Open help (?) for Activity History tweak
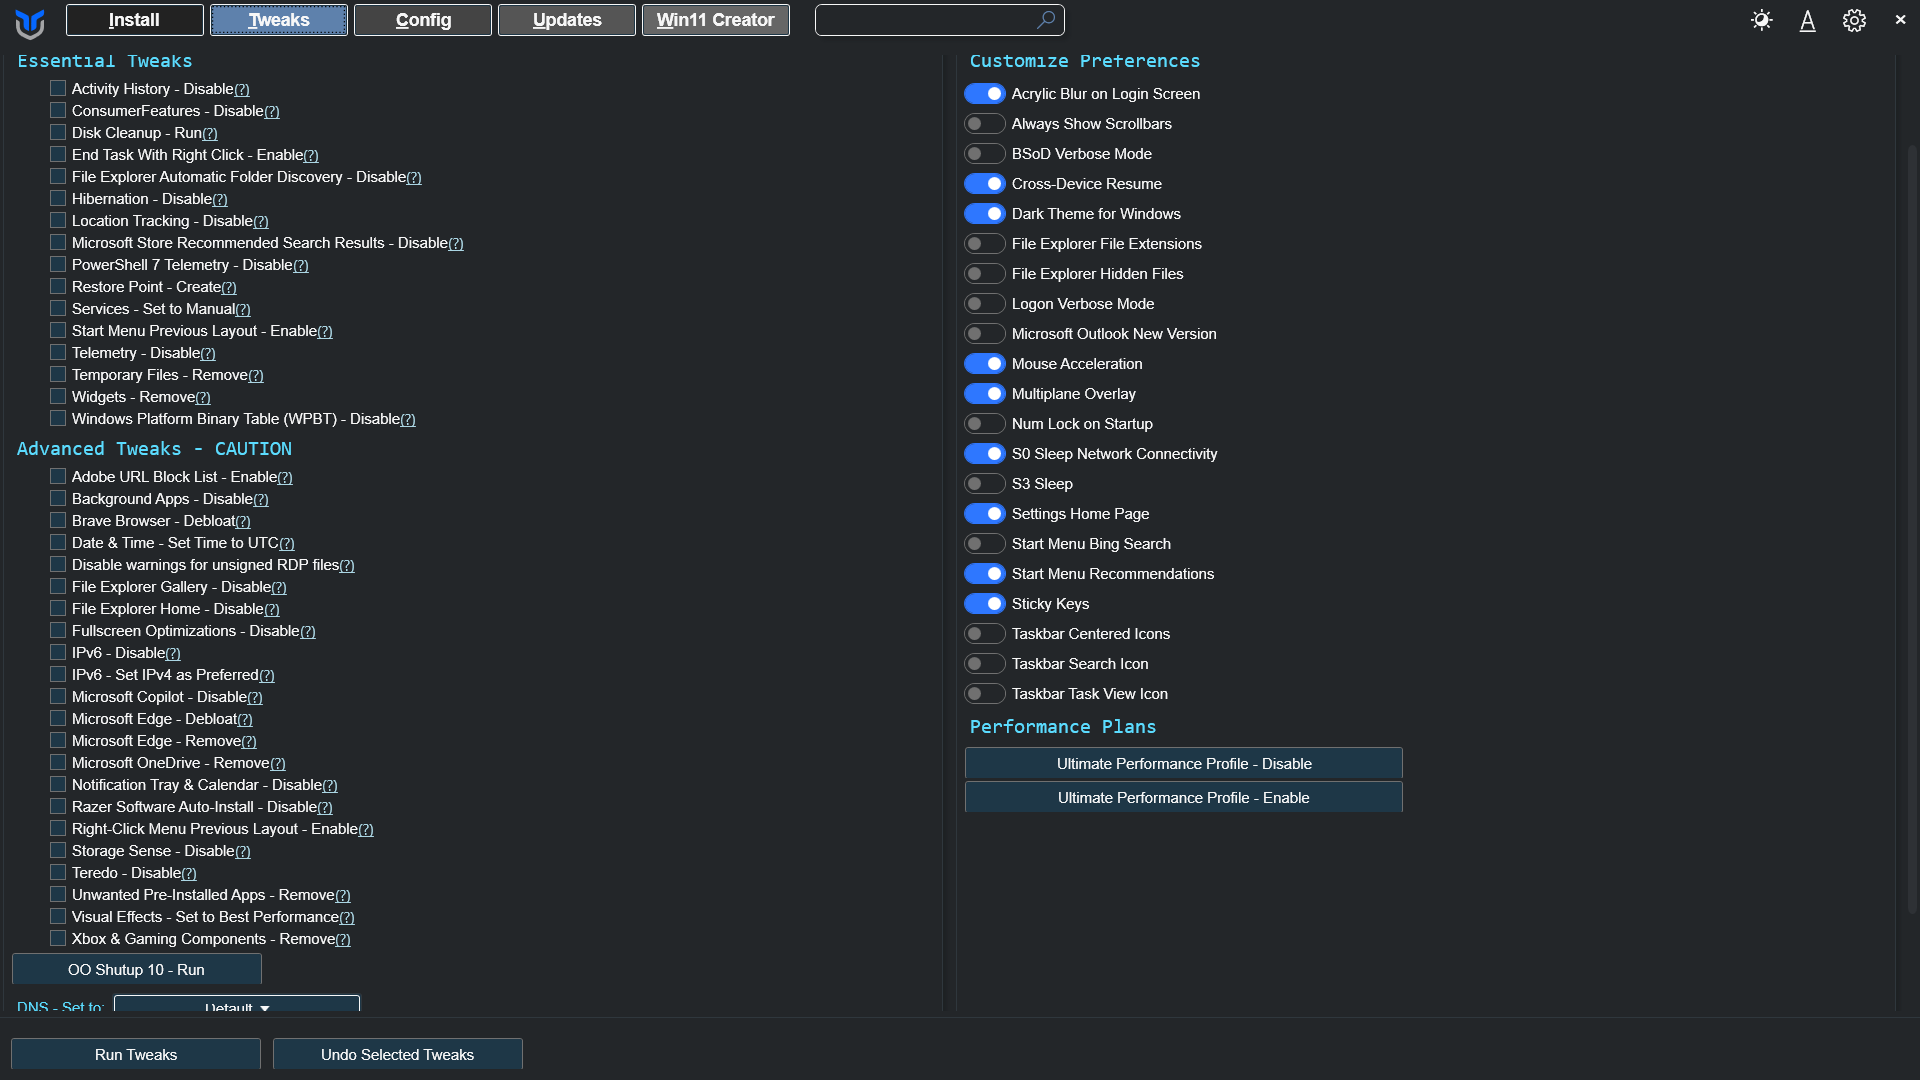The width and height of the screenshot is (1920, 1080). [242, 90]
